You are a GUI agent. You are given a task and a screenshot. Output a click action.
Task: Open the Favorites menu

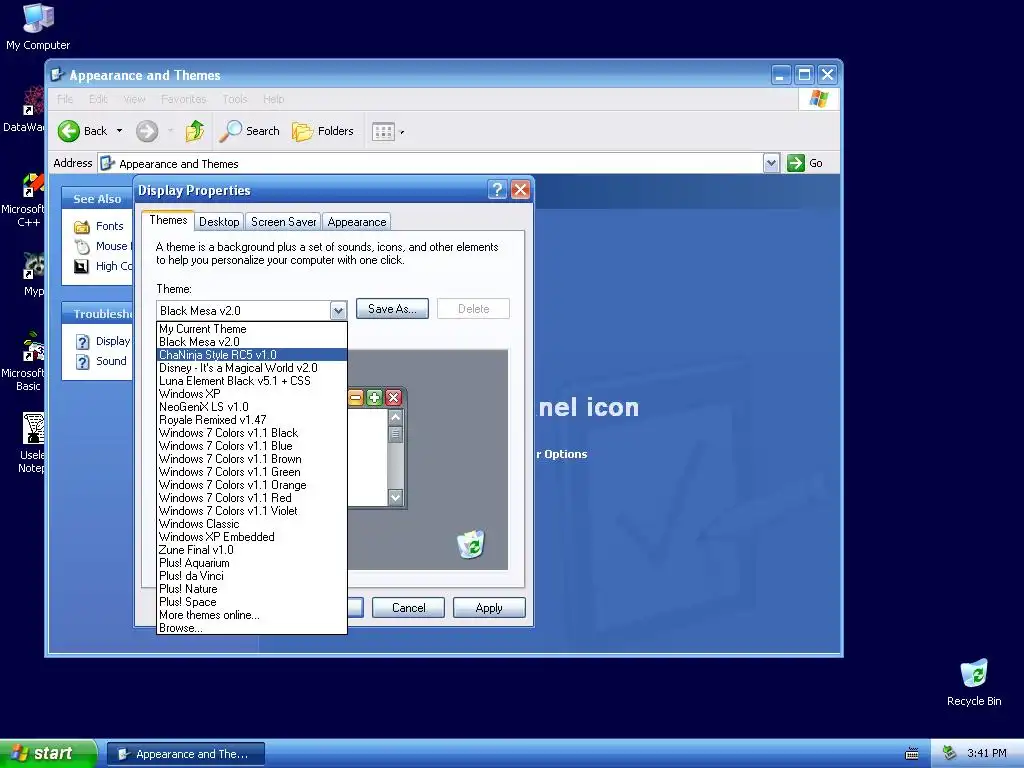pos(184,99)
